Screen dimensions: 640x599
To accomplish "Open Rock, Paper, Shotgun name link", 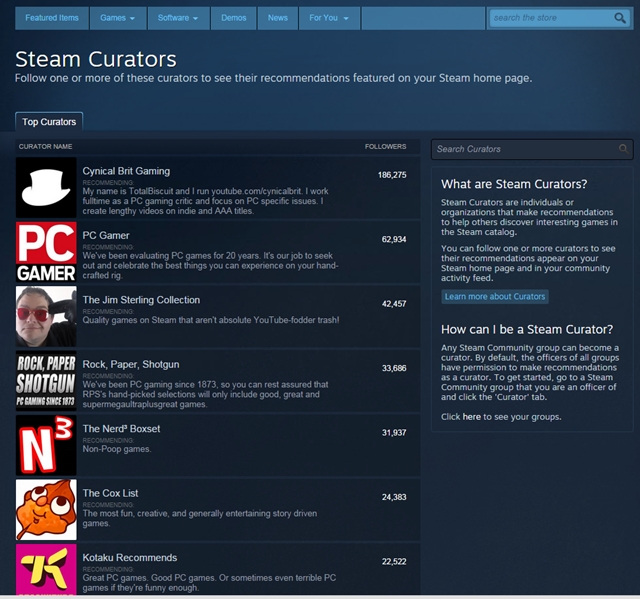I will (x=131, y=364).
